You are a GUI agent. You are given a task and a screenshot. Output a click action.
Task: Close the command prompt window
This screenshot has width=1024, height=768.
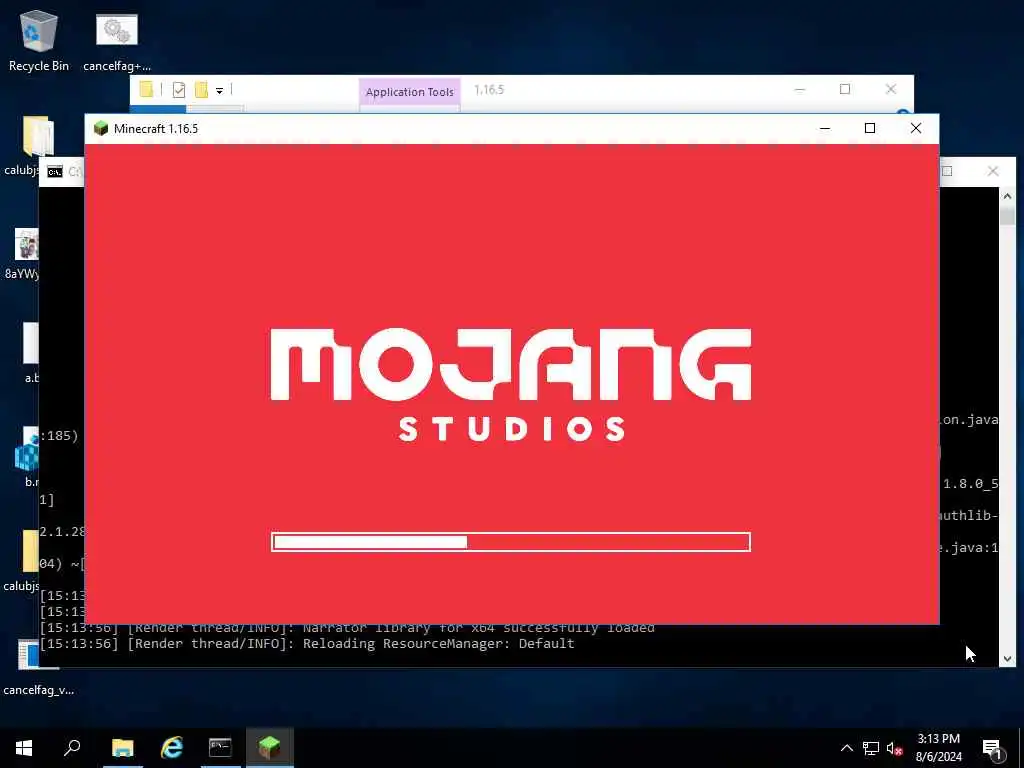pyautogui.click(x=993, y=171)
